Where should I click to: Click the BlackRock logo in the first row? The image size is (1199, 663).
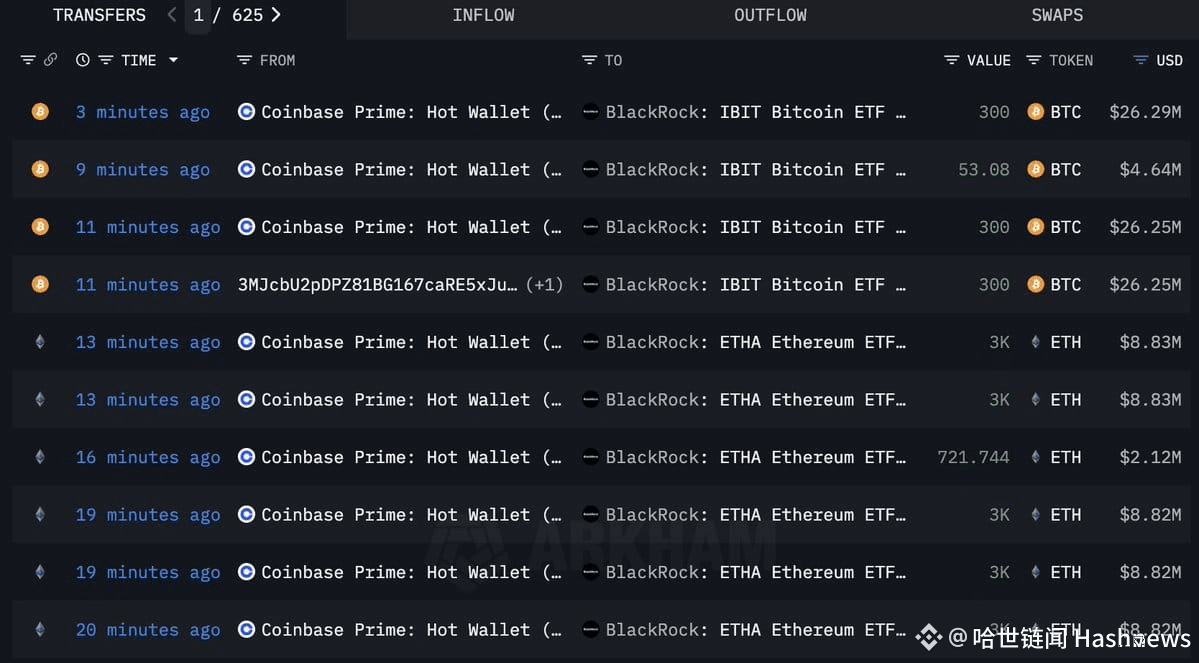pos(591,112)
